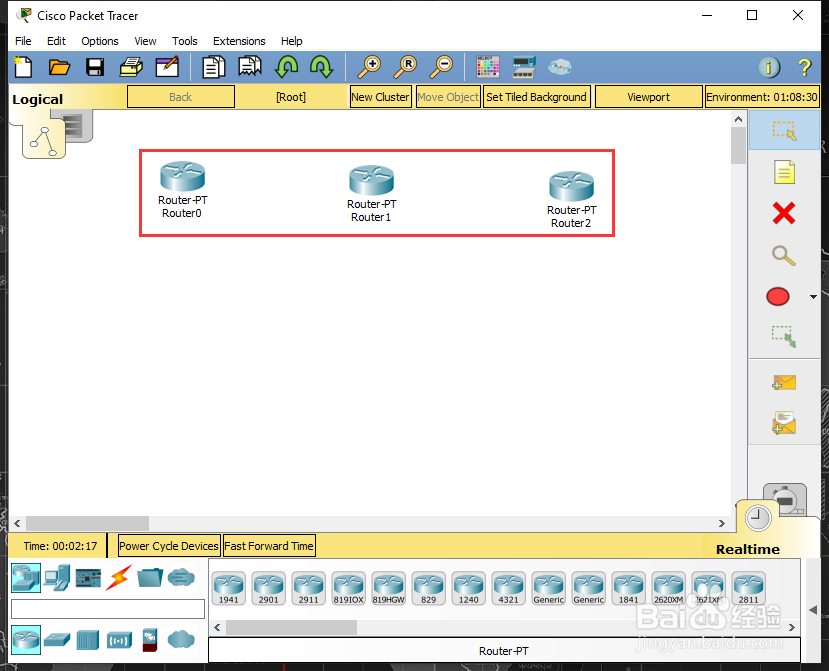Click the [Root] navigation button
This screenshot has height=671, width=829.
(291, 97)
